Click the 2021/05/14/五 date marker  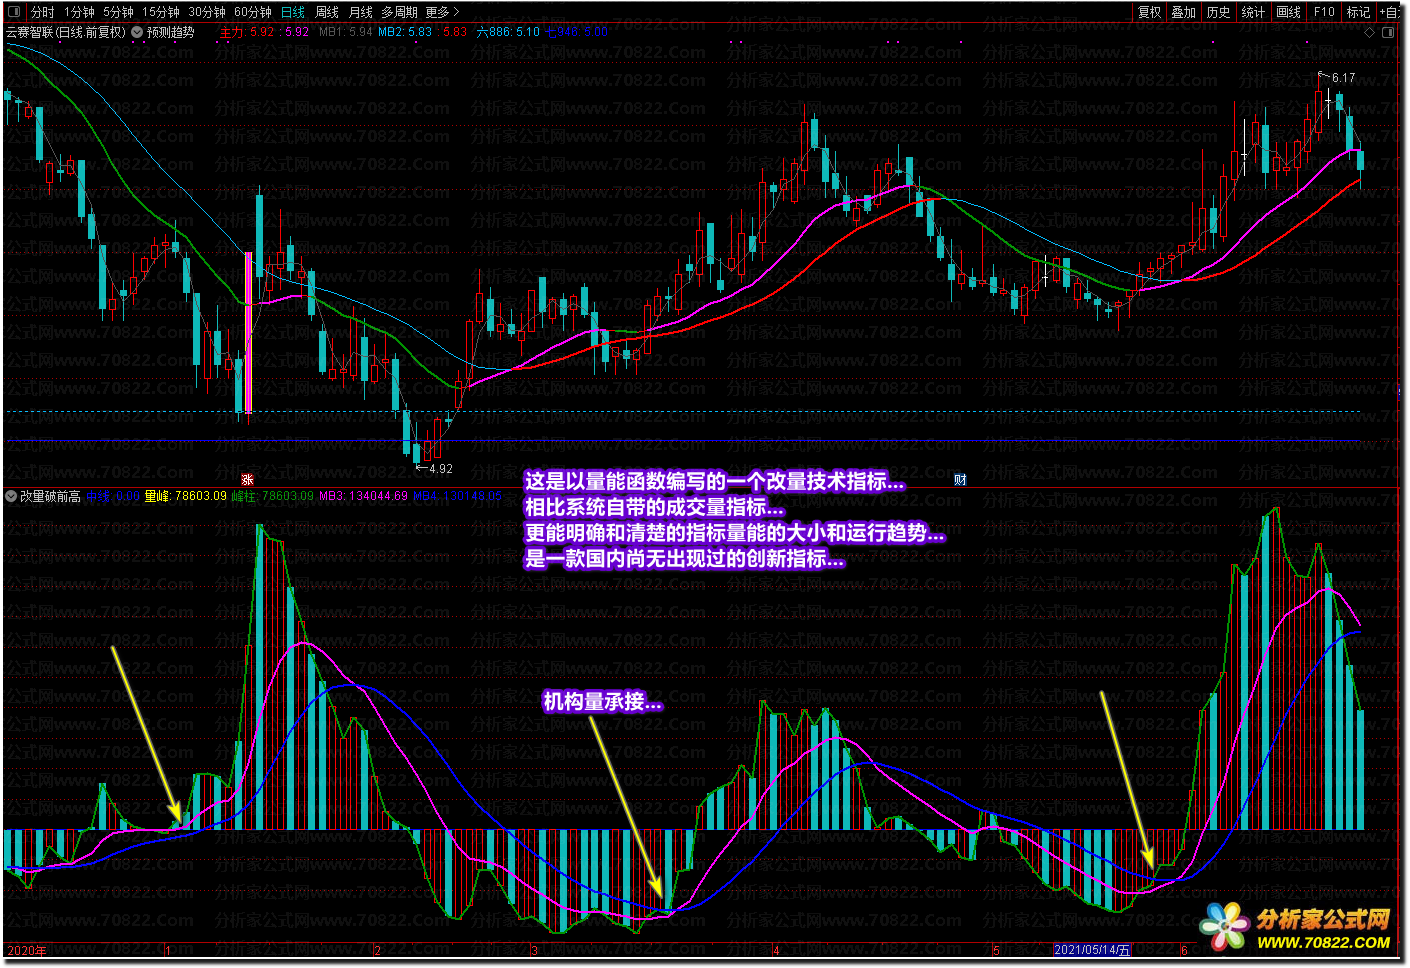pyautogui.click(x=1093, y=951)
